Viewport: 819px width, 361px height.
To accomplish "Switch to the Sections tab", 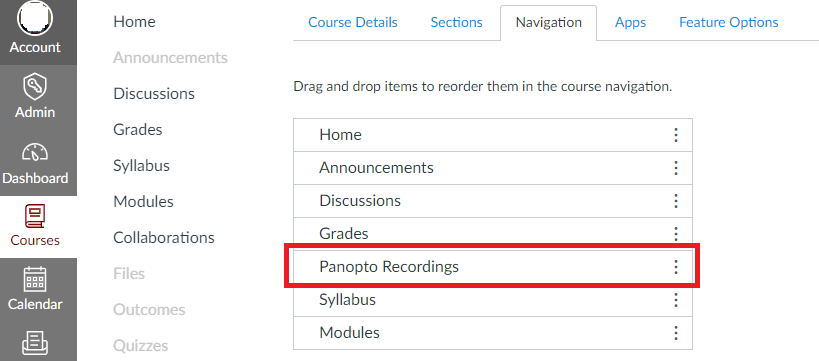I will point(457,22).
